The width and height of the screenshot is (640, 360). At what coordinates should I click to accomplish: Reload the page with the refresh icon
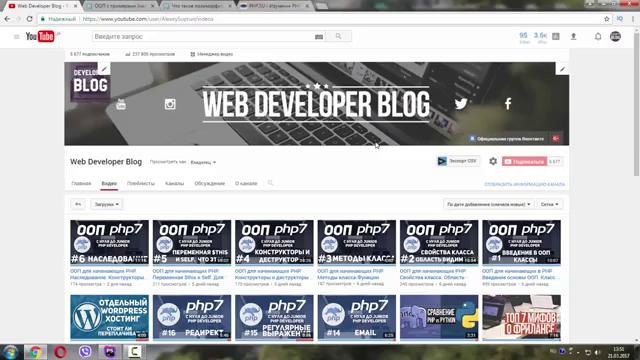tap(29, 19)
